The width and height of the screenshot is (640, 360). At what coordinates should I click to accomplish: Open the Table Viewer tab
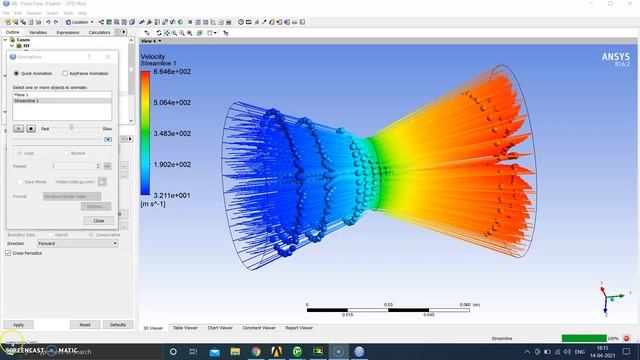[185, 328]
